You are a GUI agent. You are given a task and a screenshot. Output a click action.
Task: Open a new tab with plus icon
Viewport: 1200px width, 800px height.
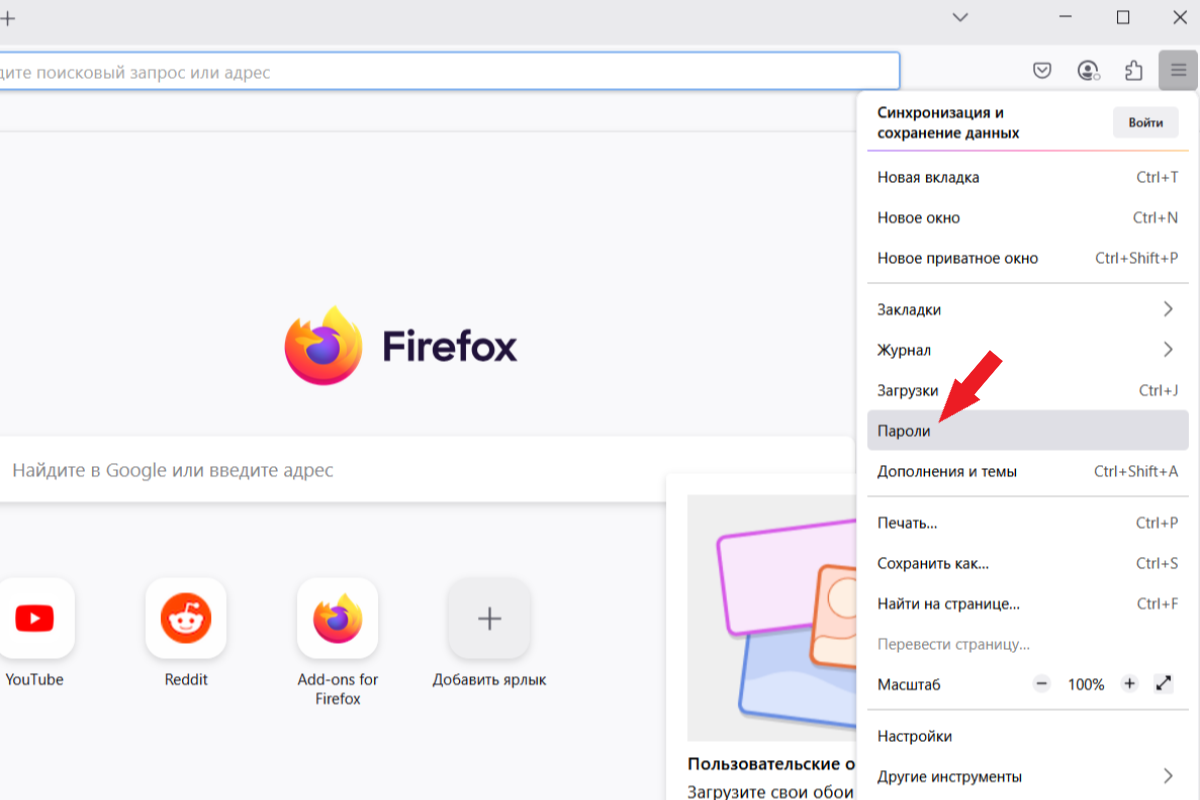(x=8, y=18)
